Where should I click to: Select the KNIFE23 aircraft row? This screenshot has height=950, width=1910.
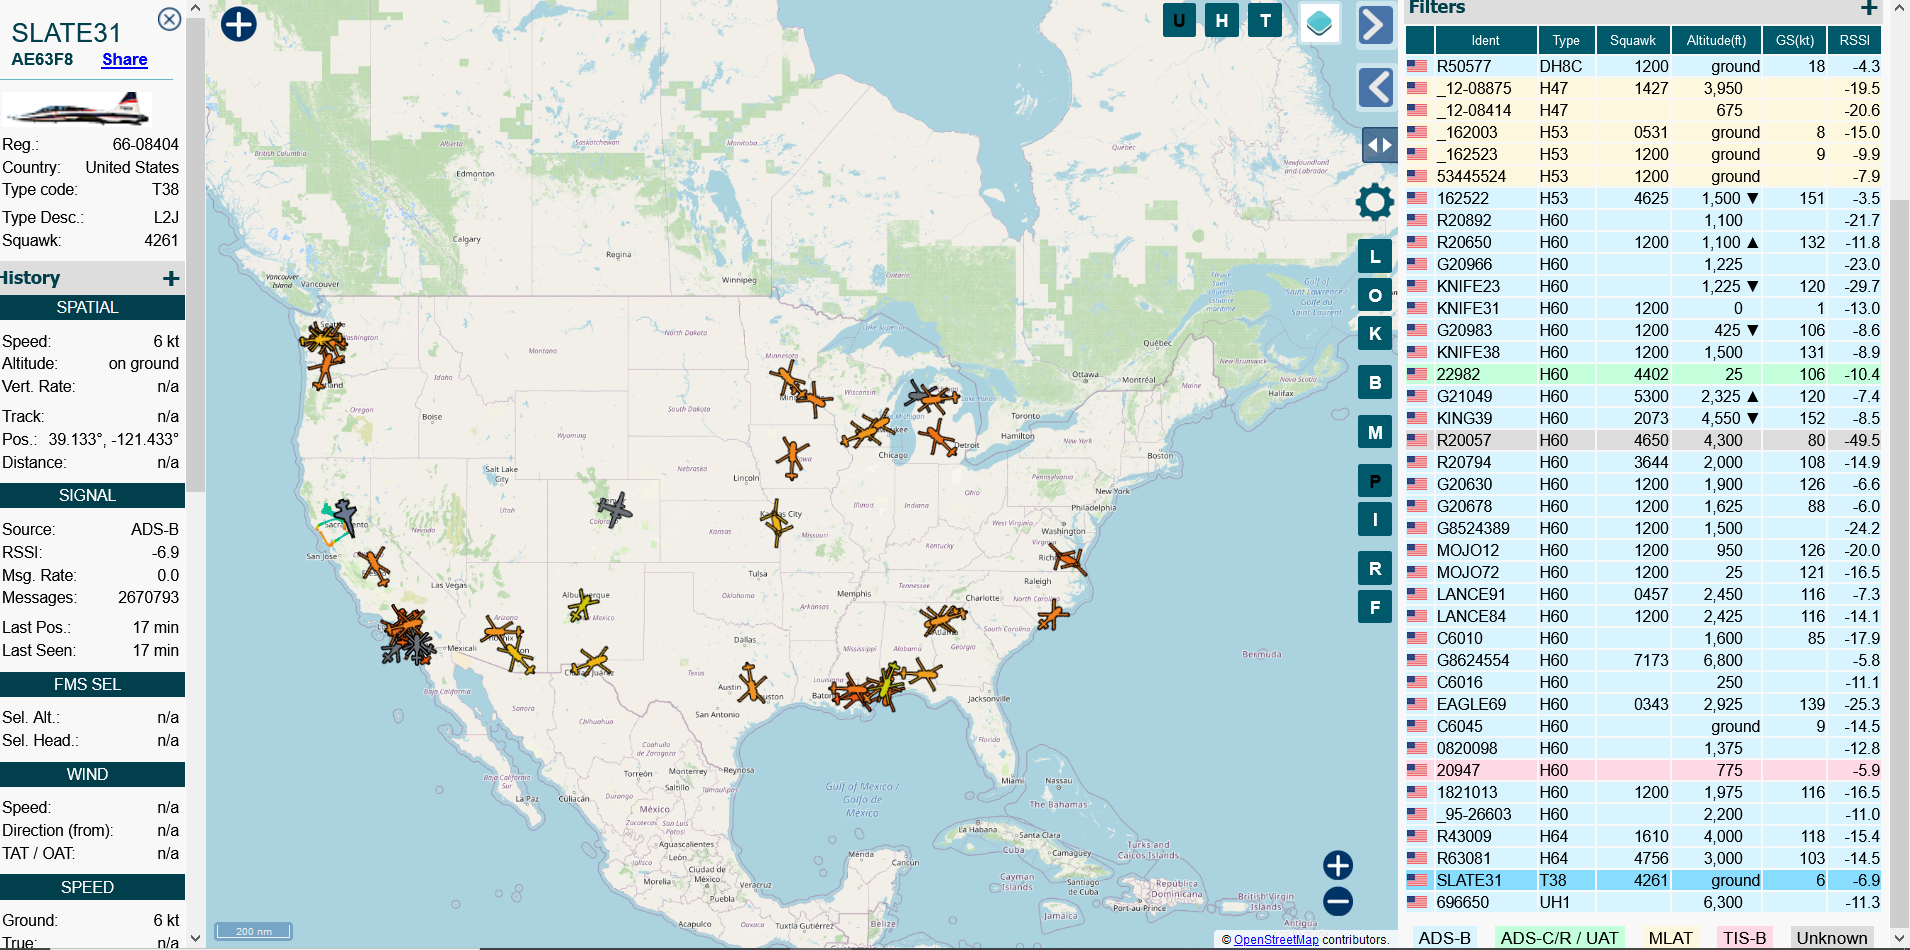pos(1643,286)
